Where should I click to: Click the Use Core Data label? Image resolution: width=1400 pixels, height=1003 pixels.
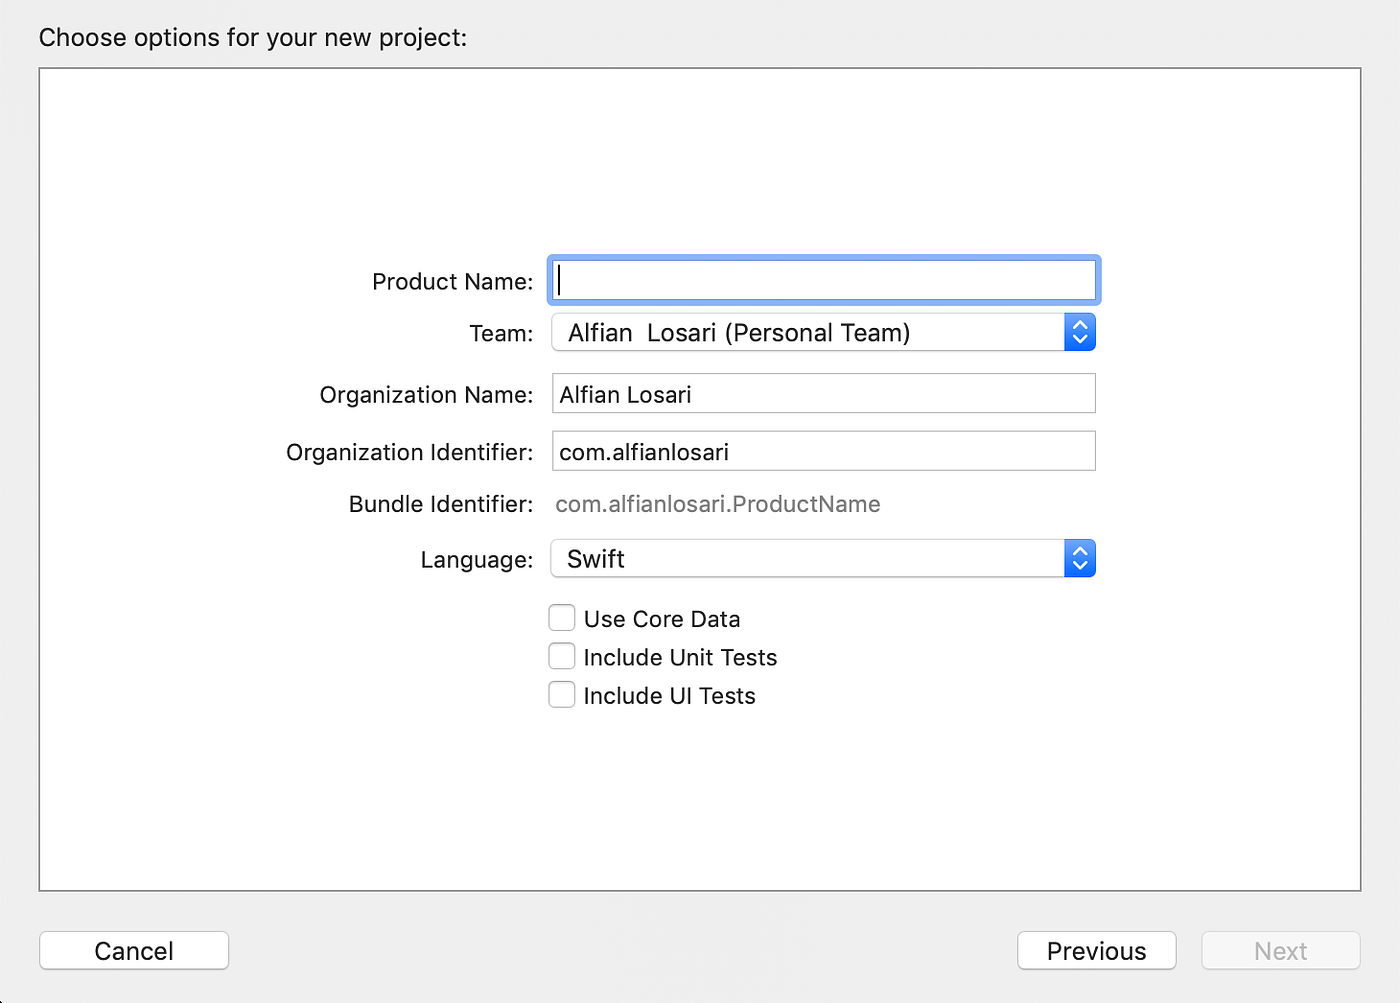click(x=661, y=618)
